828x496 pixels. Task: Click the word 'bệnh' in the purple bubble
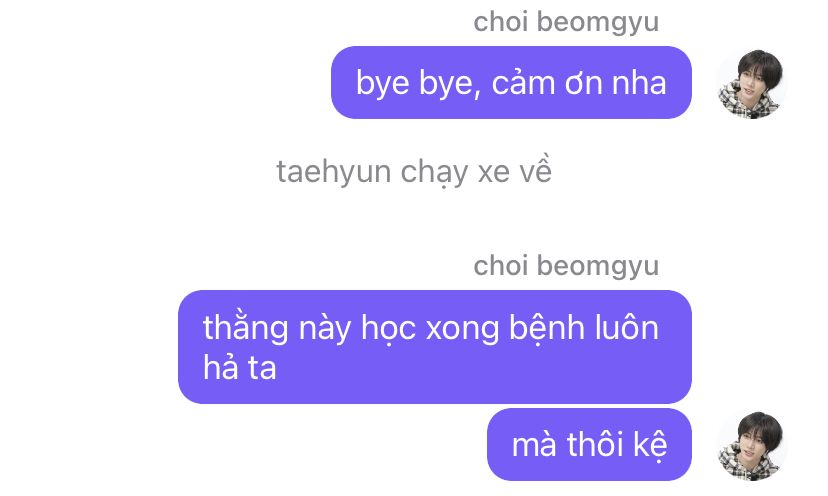[x=546, y=327]
